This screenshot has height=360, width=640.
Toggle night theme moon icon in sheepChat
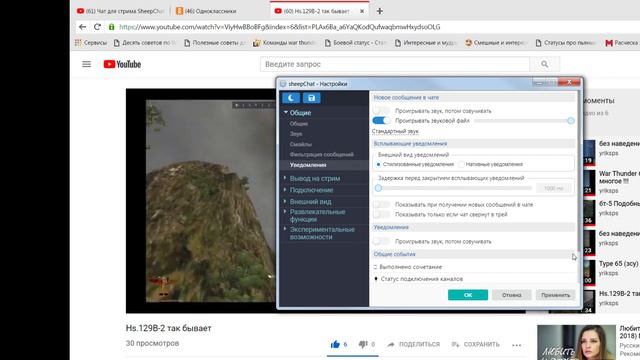pos(291,98)
